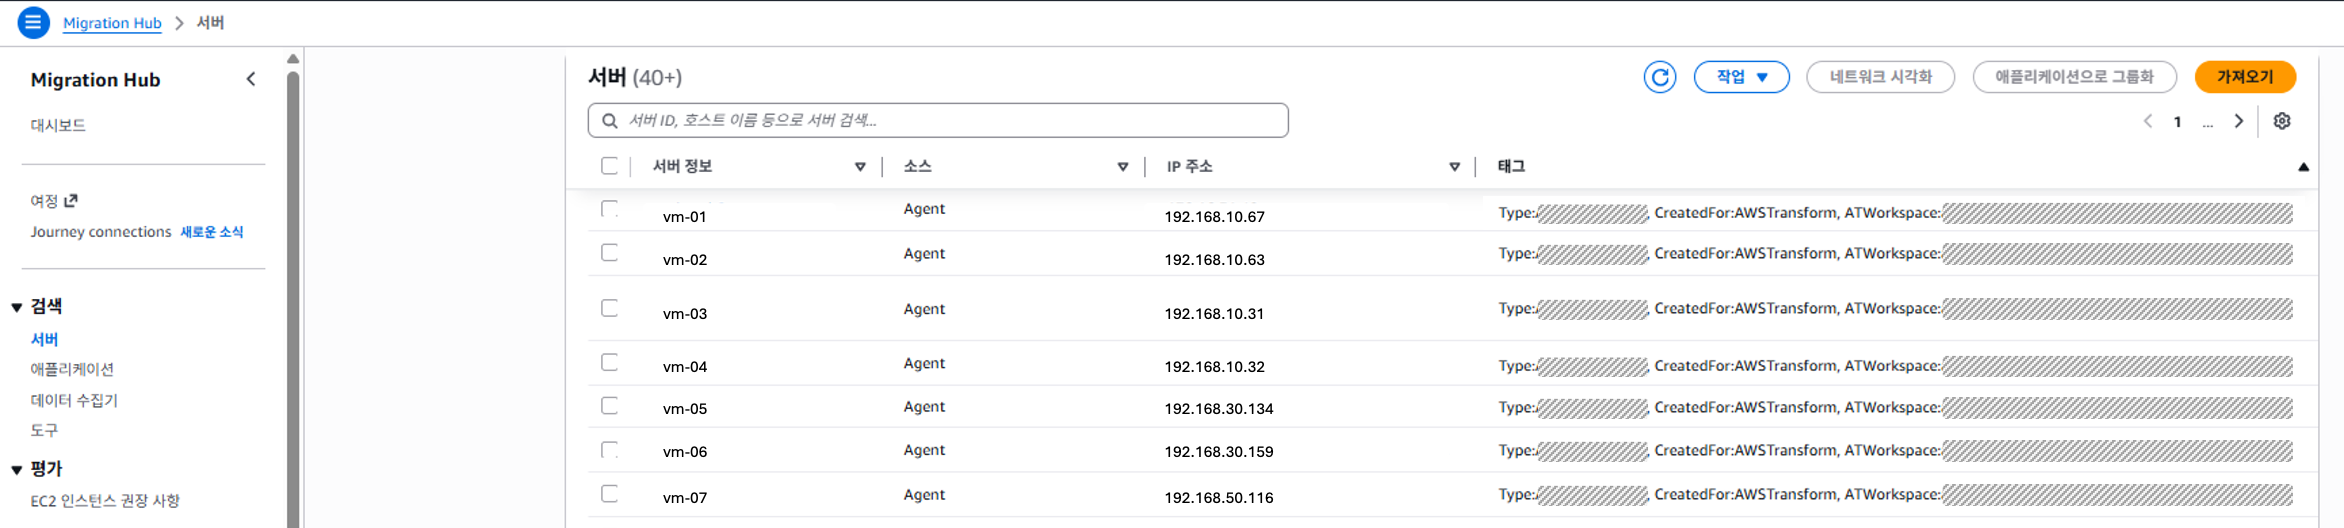The image size is (2344, 528).
Task: Open the hamburger navigation menu icon
Action: (x=33, y=22)
